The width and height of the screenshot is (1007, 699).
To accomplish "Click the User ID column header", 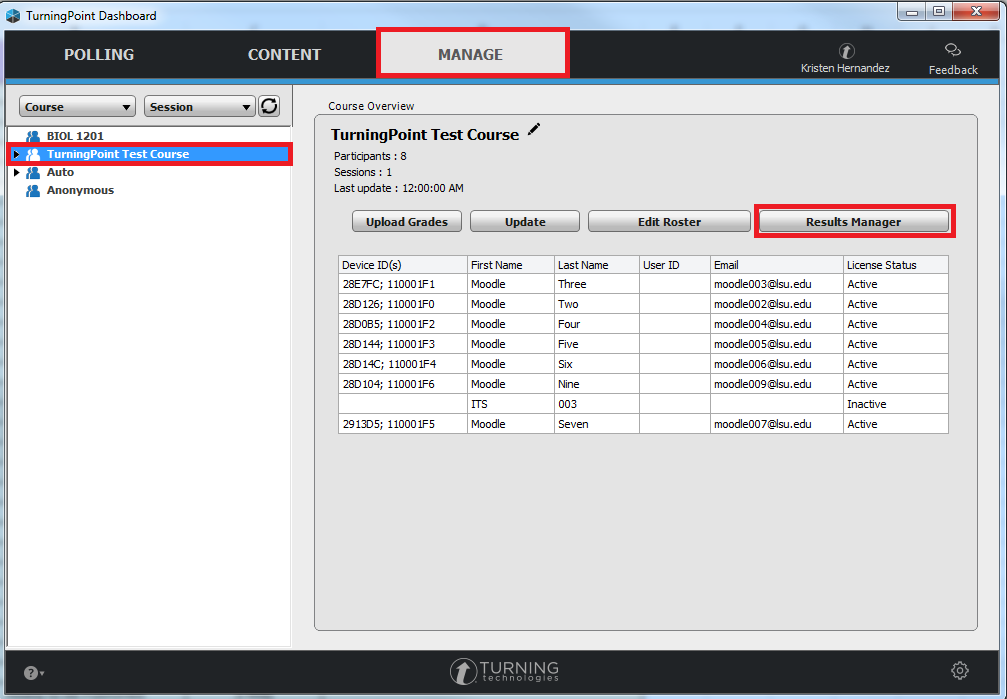I will [674, 265].
